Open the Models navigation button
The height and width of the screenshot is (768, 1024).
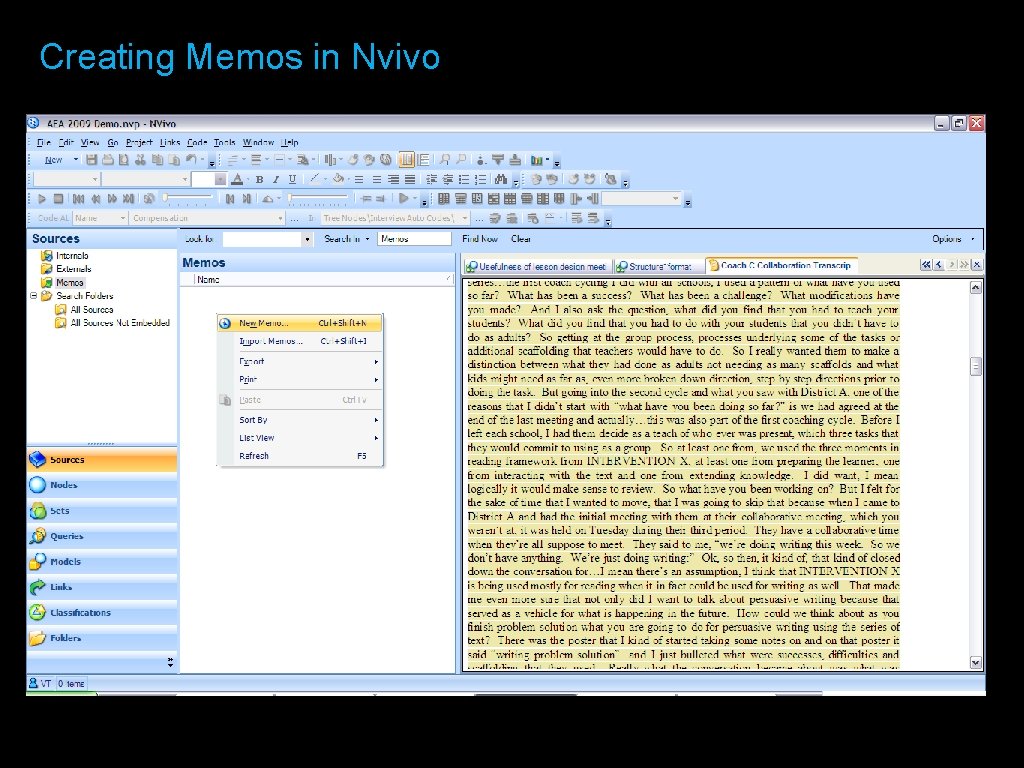tap(102, 562)
